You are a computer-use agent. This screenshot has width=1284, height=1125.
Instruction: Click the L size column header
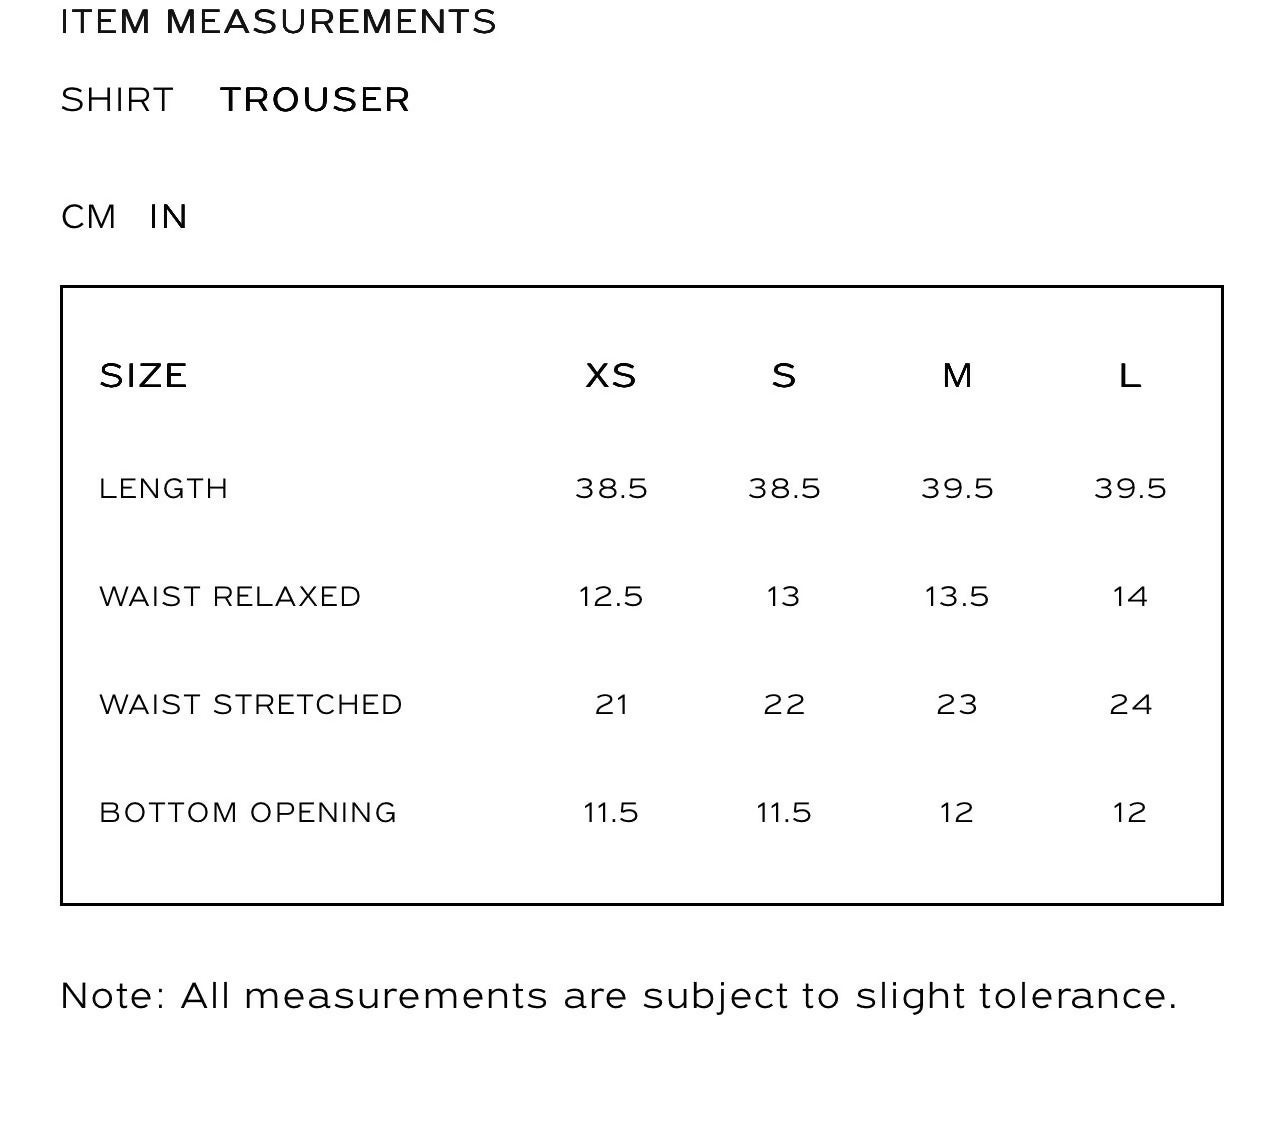(1130, 376)
